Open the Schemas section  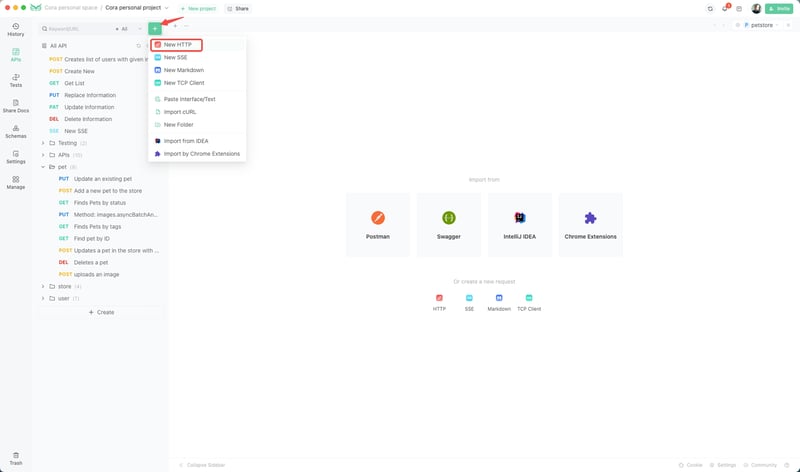pyautogui.click(x=16, y=132)
